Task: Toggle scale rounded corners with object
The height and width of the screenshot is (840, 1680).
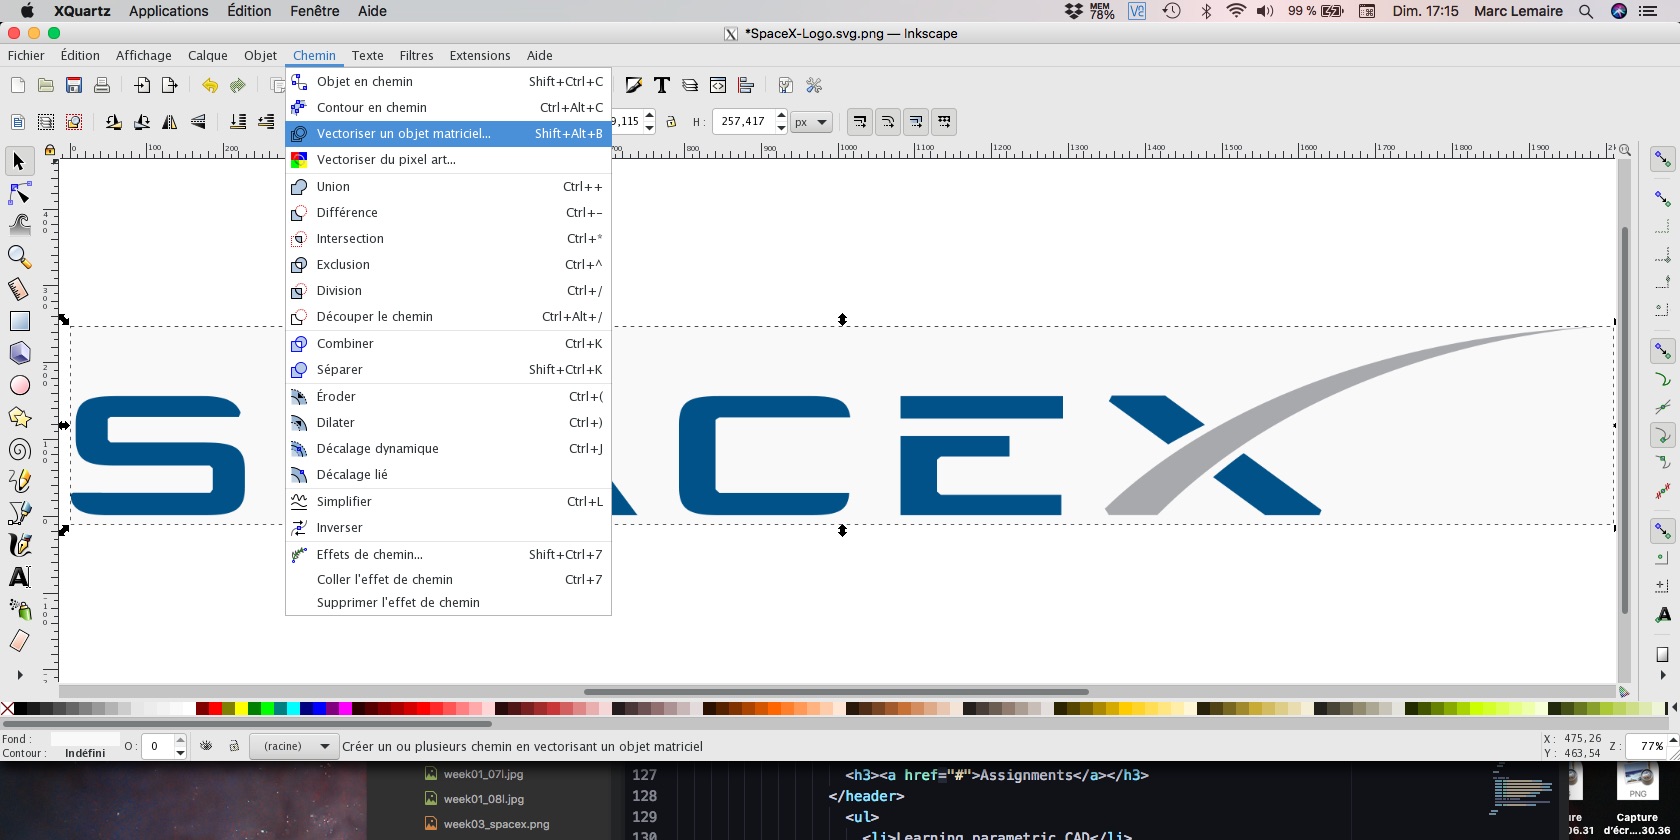Action: click(887, 122)
